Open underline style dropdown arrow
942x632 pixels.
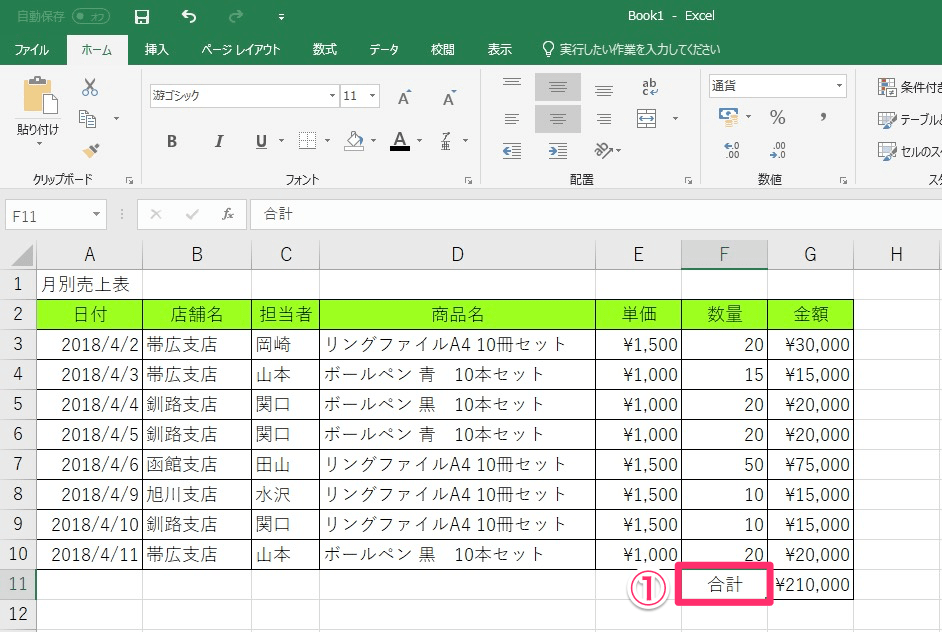281,141
